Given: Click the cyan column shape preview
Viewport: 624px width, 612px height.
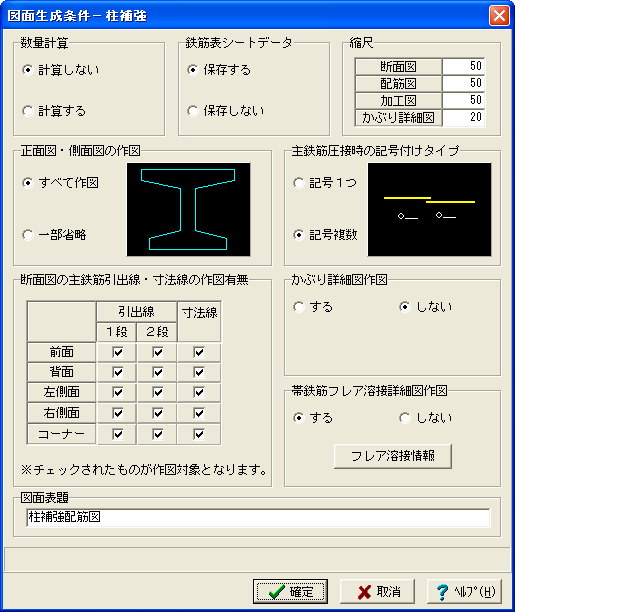Looking at the screenshot, I should [189, 209].
